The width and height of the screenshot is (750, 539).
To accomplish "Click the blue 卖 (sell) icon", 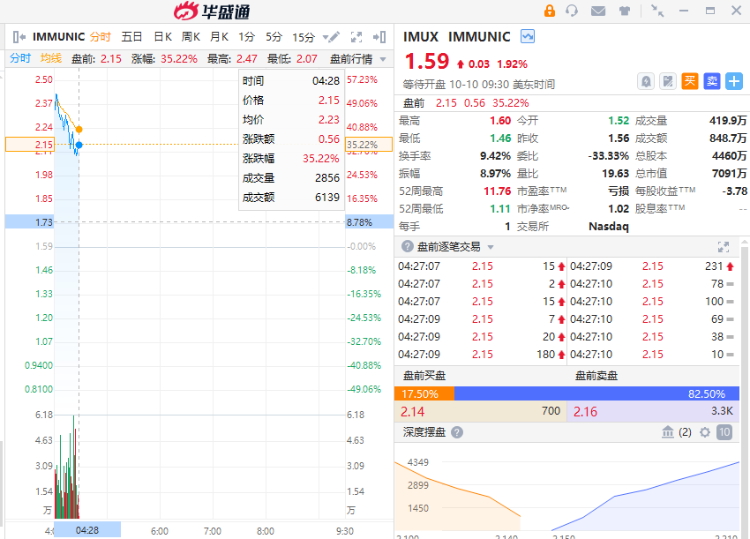I will [x=712, y=81].
